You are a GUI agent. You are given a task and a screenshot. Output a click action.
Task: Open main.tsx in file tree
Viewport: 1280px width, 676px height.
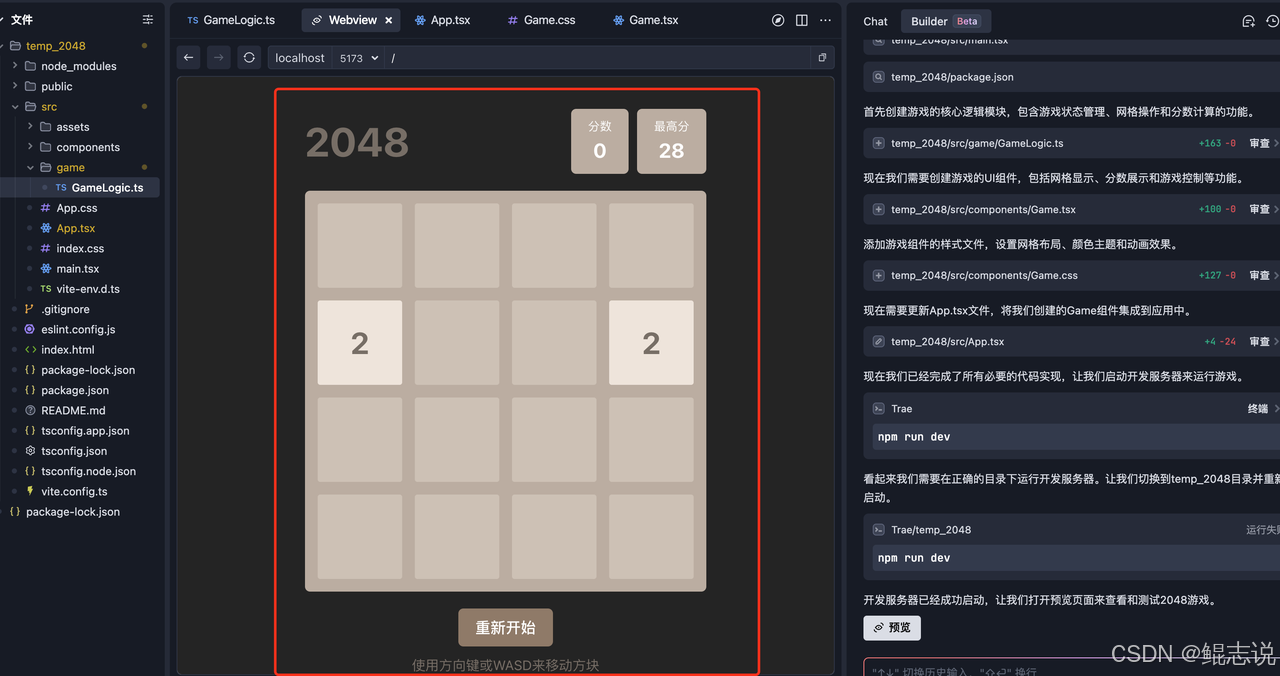pos(77,269)
